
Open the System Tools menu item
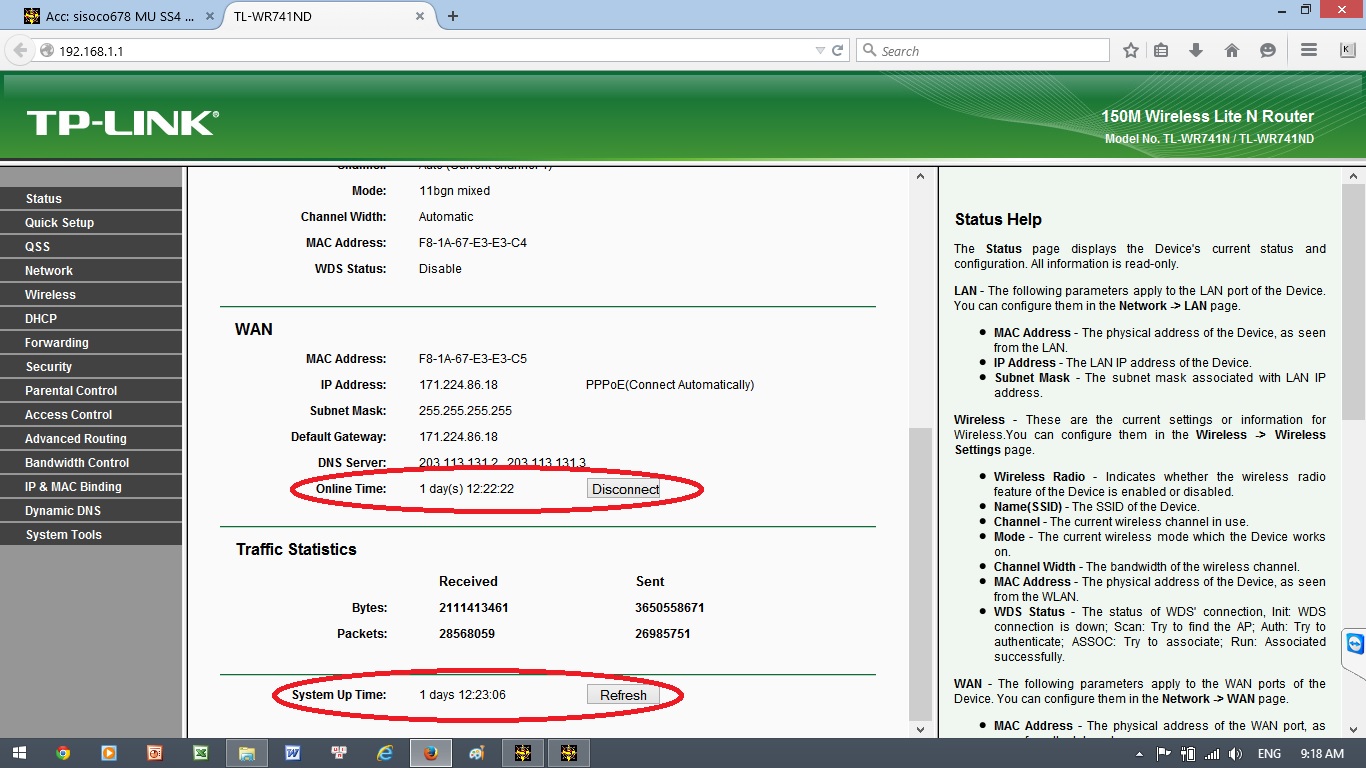point(91,534)
